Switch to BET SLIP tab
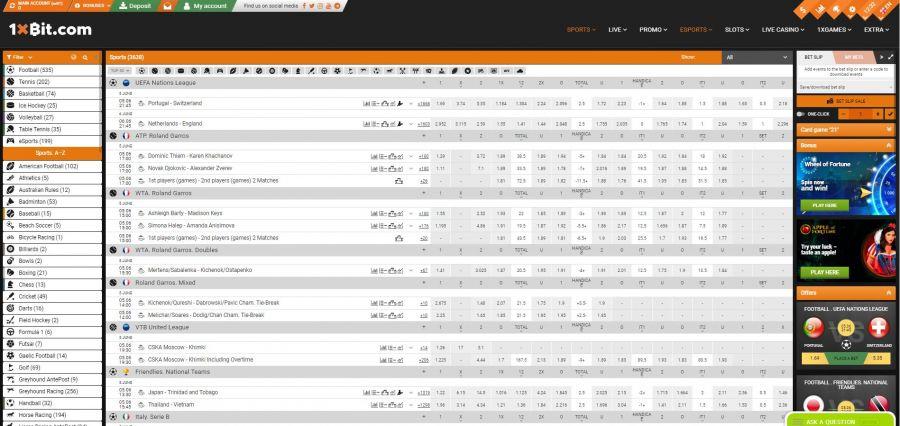This screenshot has height=426, width=900. [x=813, y=57]
